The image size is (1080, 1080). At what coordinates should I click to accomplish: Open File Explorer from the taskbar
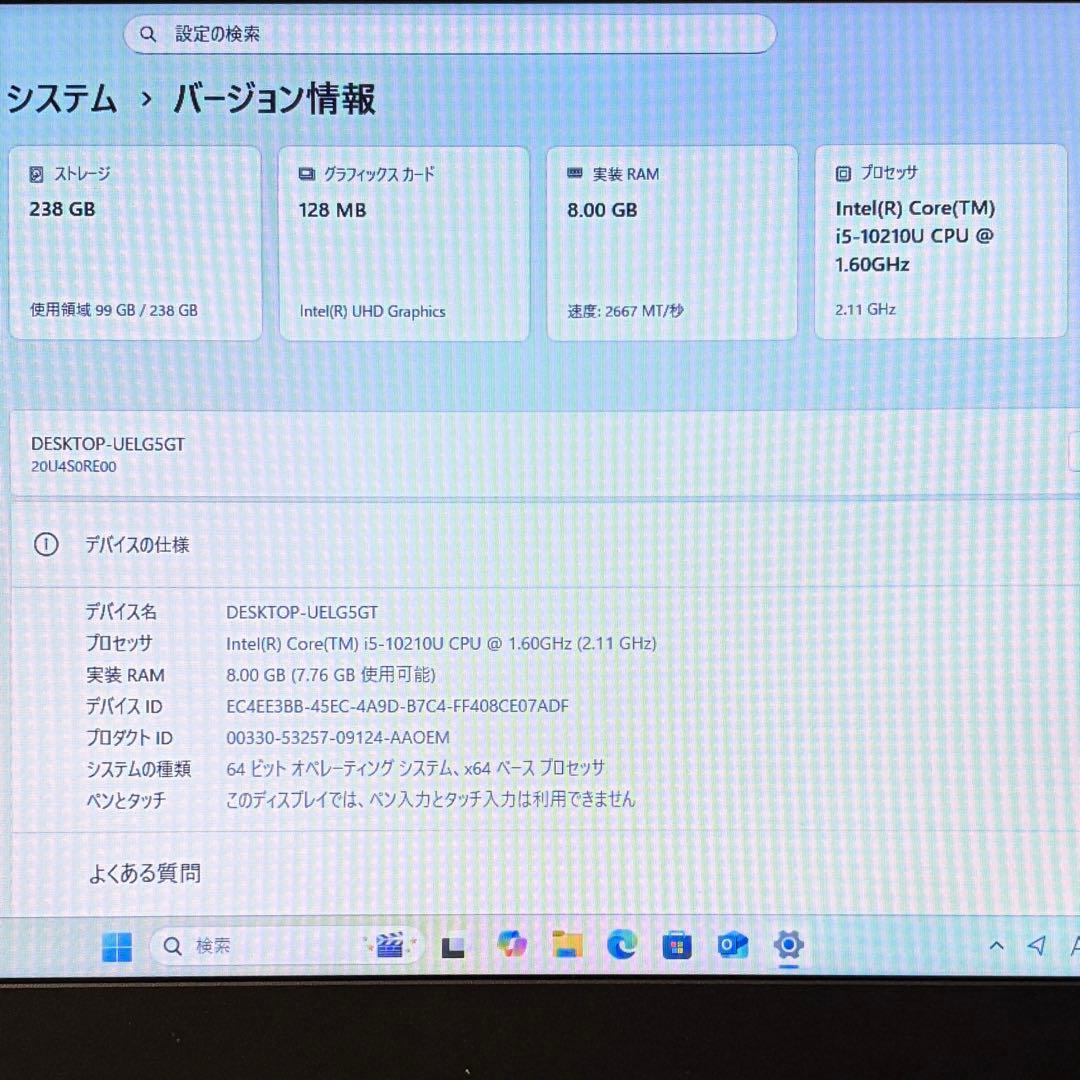point(567,945)
